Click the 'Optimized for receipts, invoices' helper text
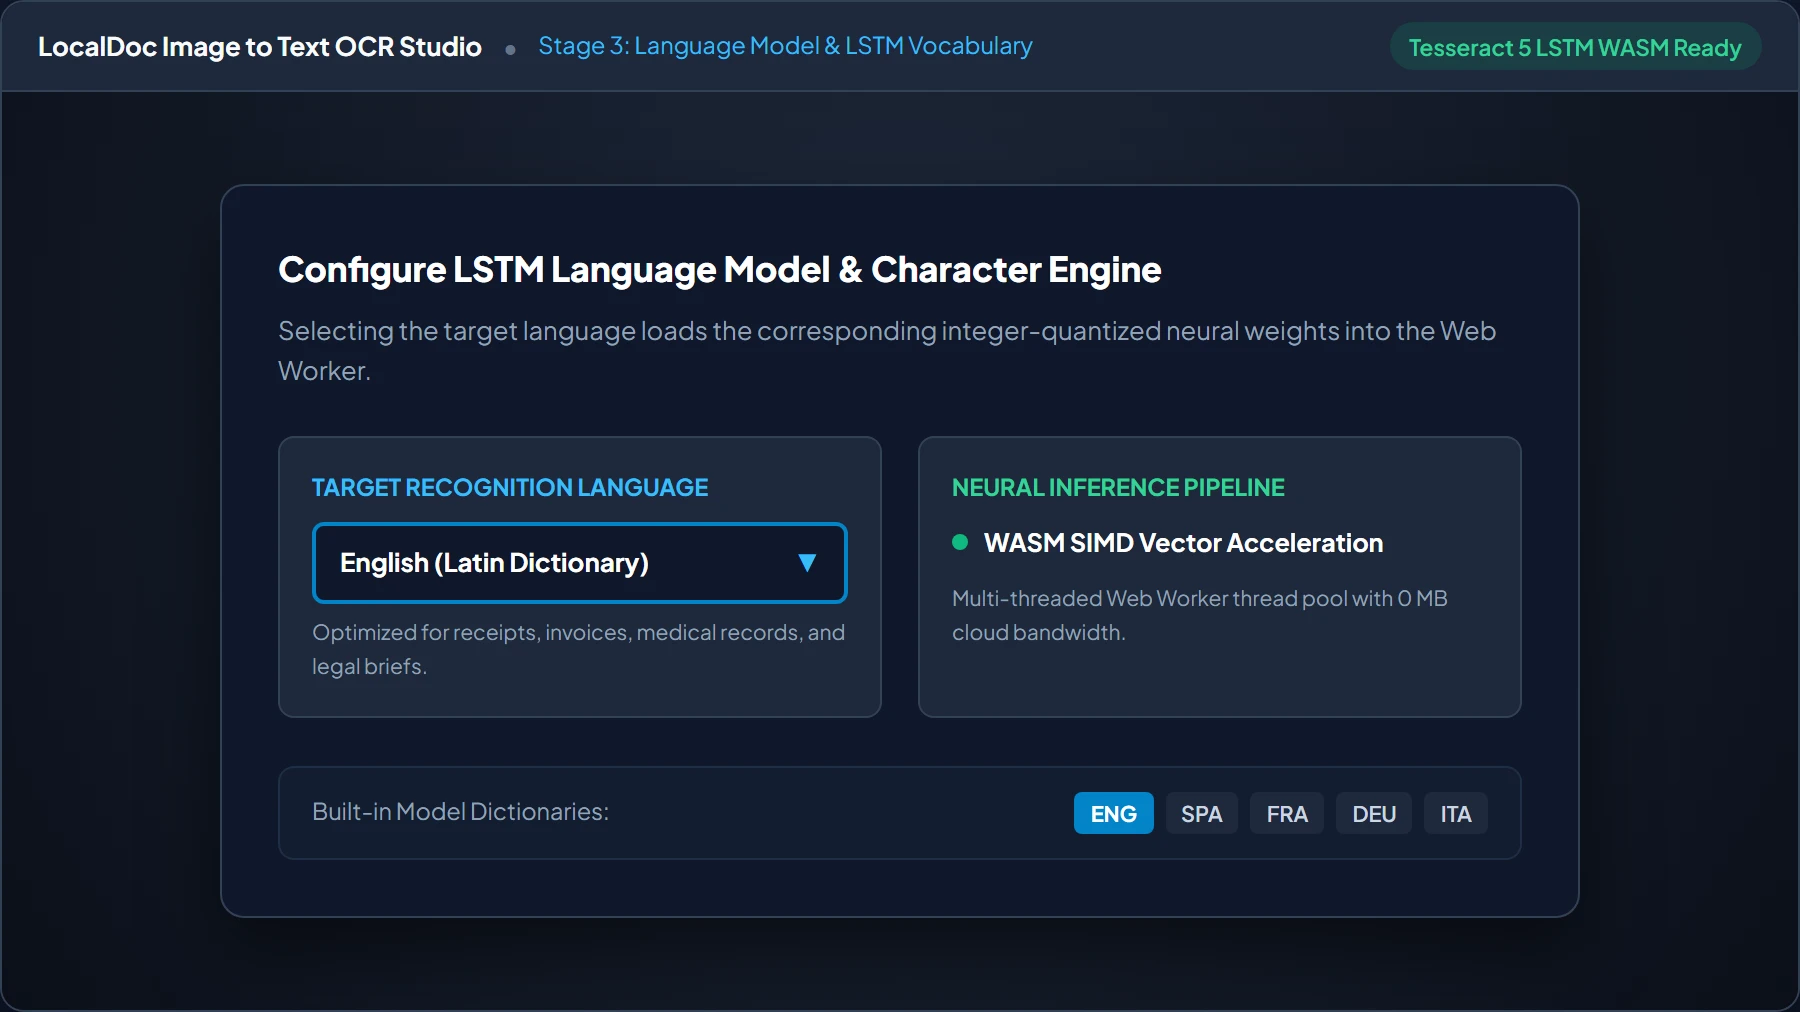The width and height of the screenshot is (1800, 1012). tap(579, 649)
